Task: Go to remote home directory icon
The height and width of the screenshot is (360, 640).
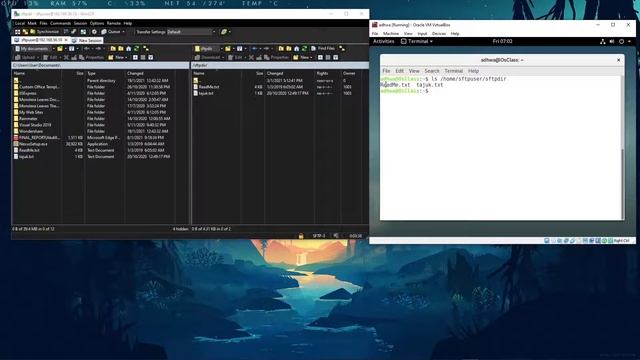Action: click(297, 49)
